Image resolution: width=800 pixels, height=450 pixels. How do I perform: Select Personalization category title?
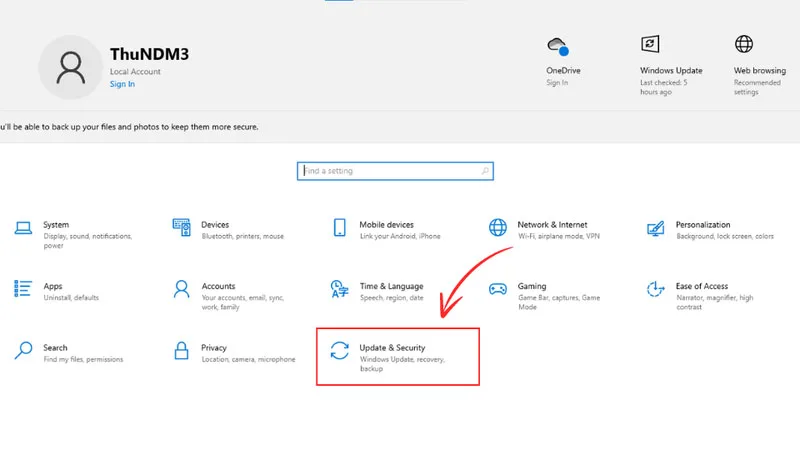click(703, 224)
